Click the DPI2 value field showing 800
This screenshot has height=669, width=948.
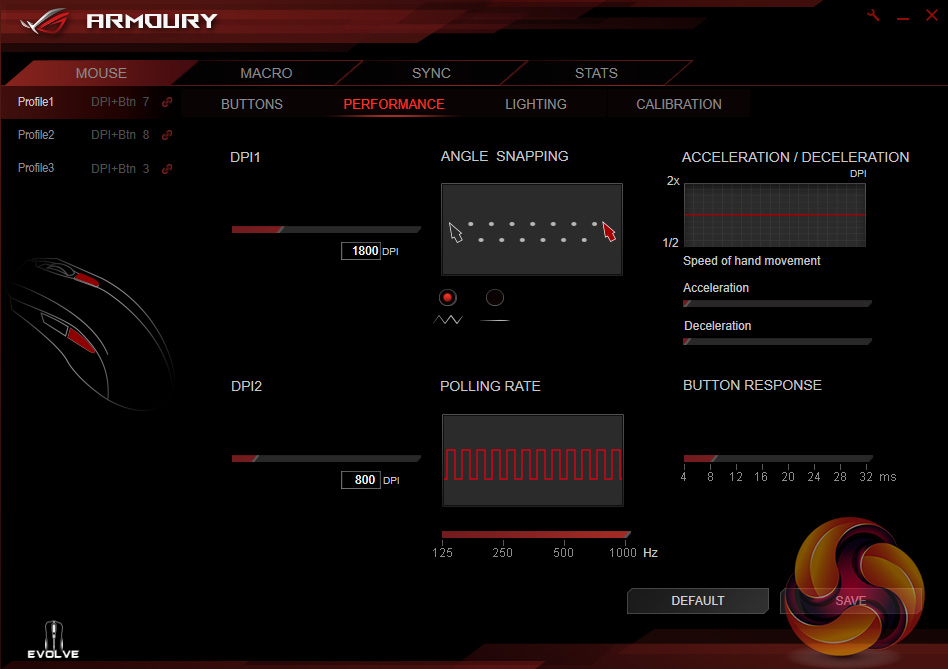[361, 480]
